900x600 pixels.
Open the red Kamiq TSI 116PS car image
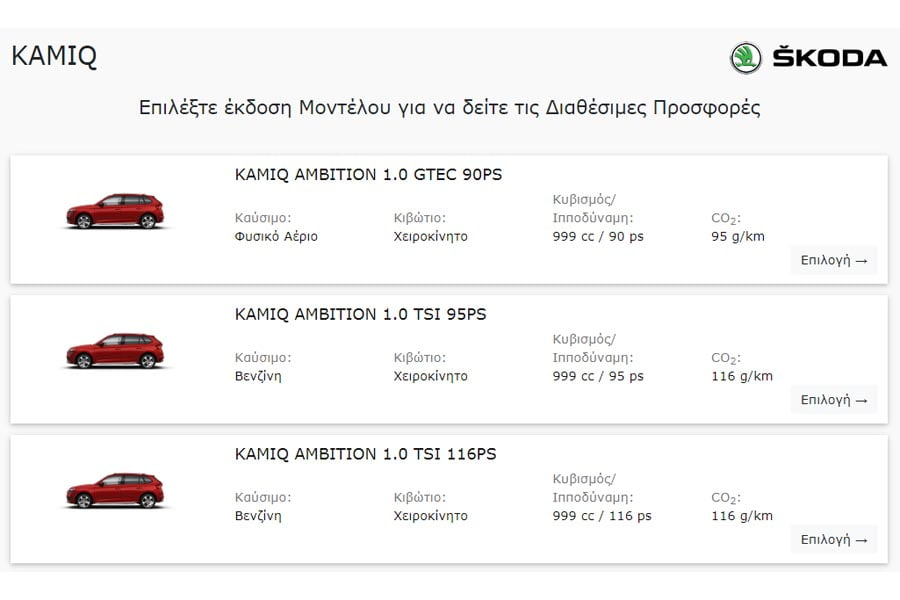(115, 491)
